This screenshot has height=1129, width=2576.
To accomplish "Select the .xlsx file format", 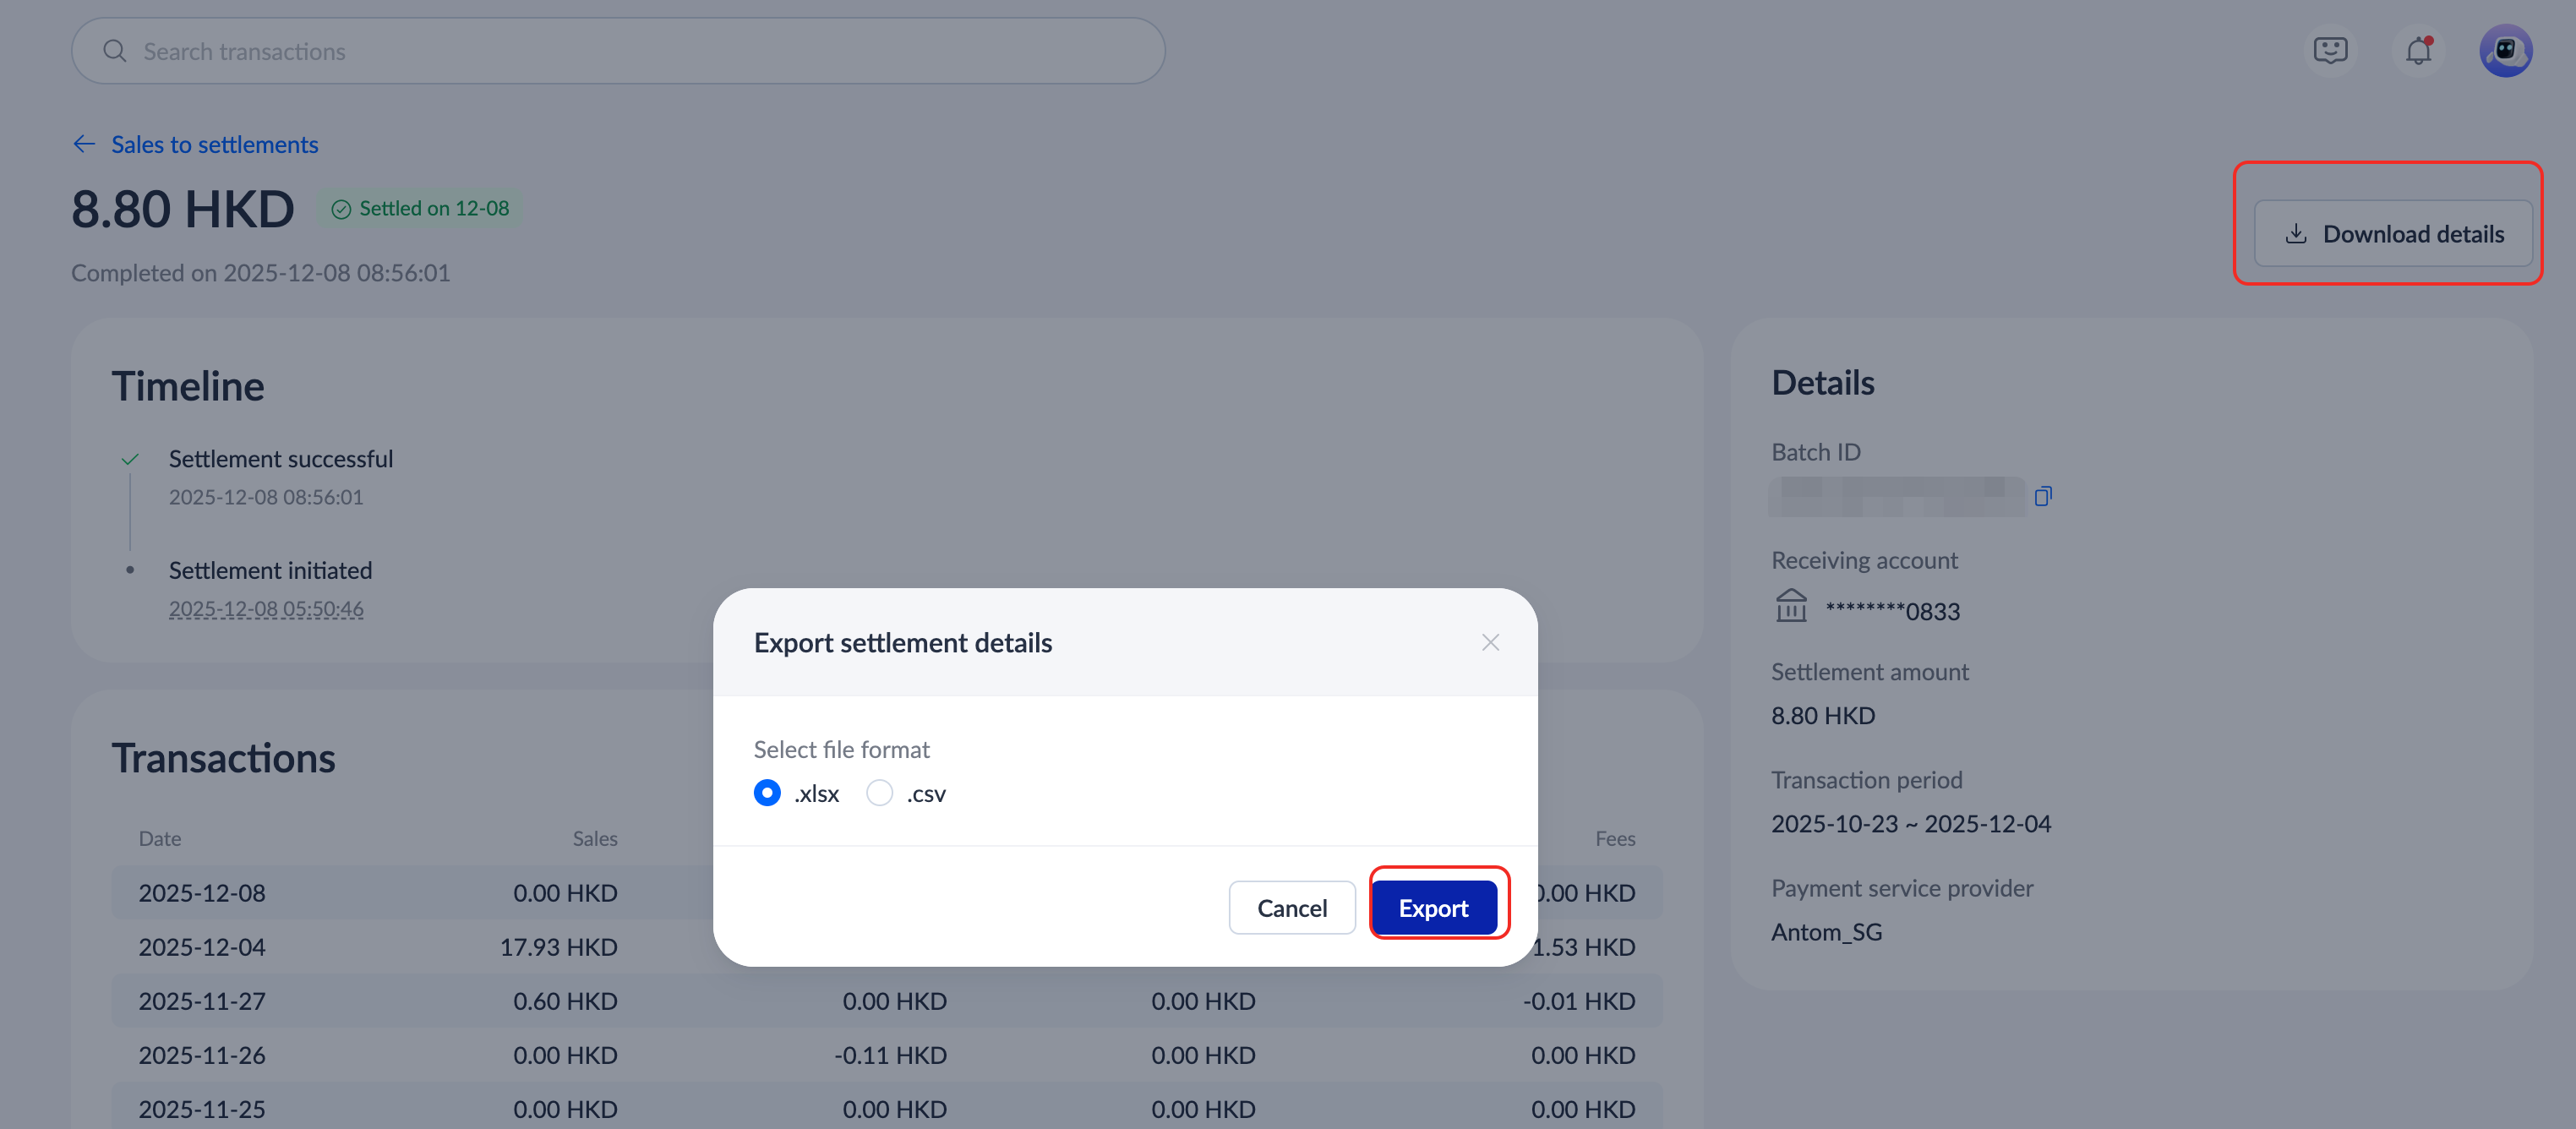I will click(x=767, y=793).
